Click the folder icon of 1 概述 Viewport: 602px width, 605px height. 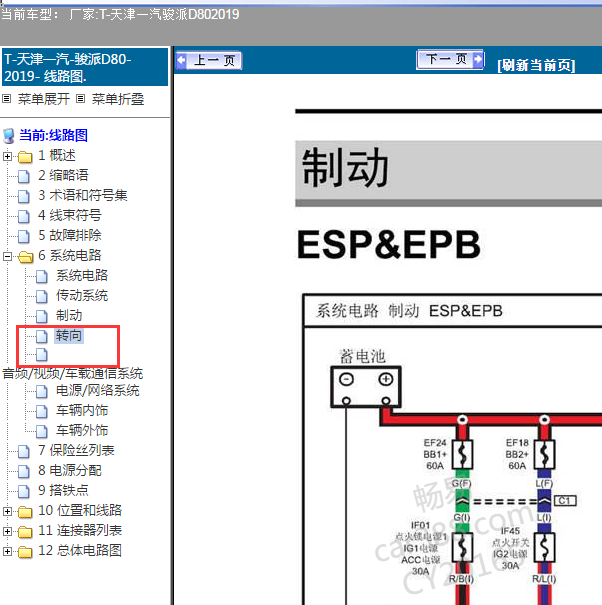[25, 157]
